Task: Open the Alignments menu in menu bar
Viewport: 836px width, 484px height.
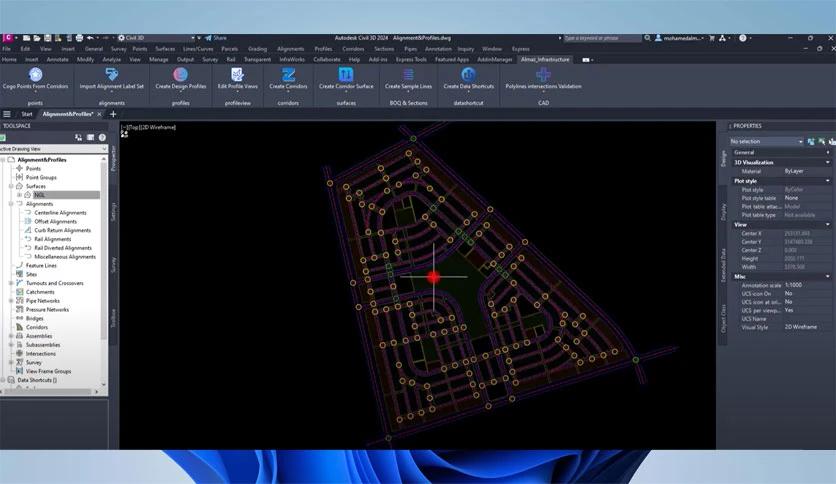Action: coord(291,49)
